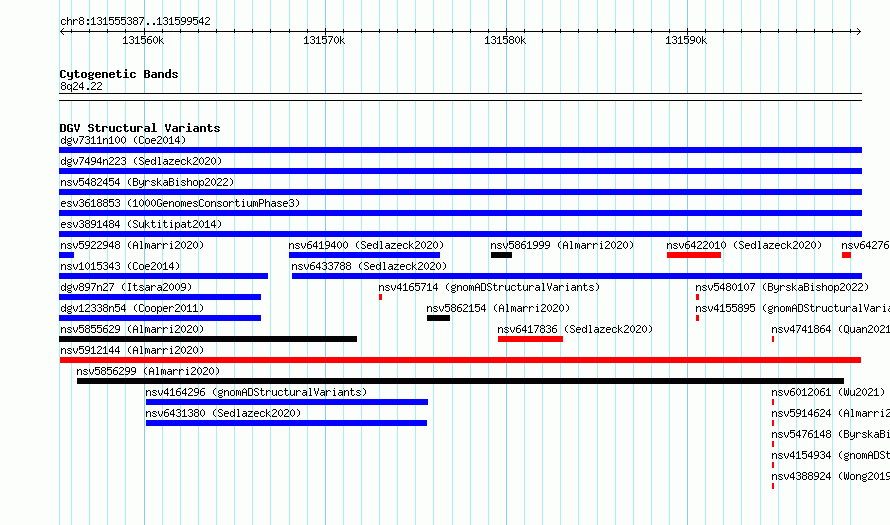Viewport: 890px width, 525px height.
Task: Click the red bar under nsv6417836
Action: pyautogui.click(x=530, y=339)
